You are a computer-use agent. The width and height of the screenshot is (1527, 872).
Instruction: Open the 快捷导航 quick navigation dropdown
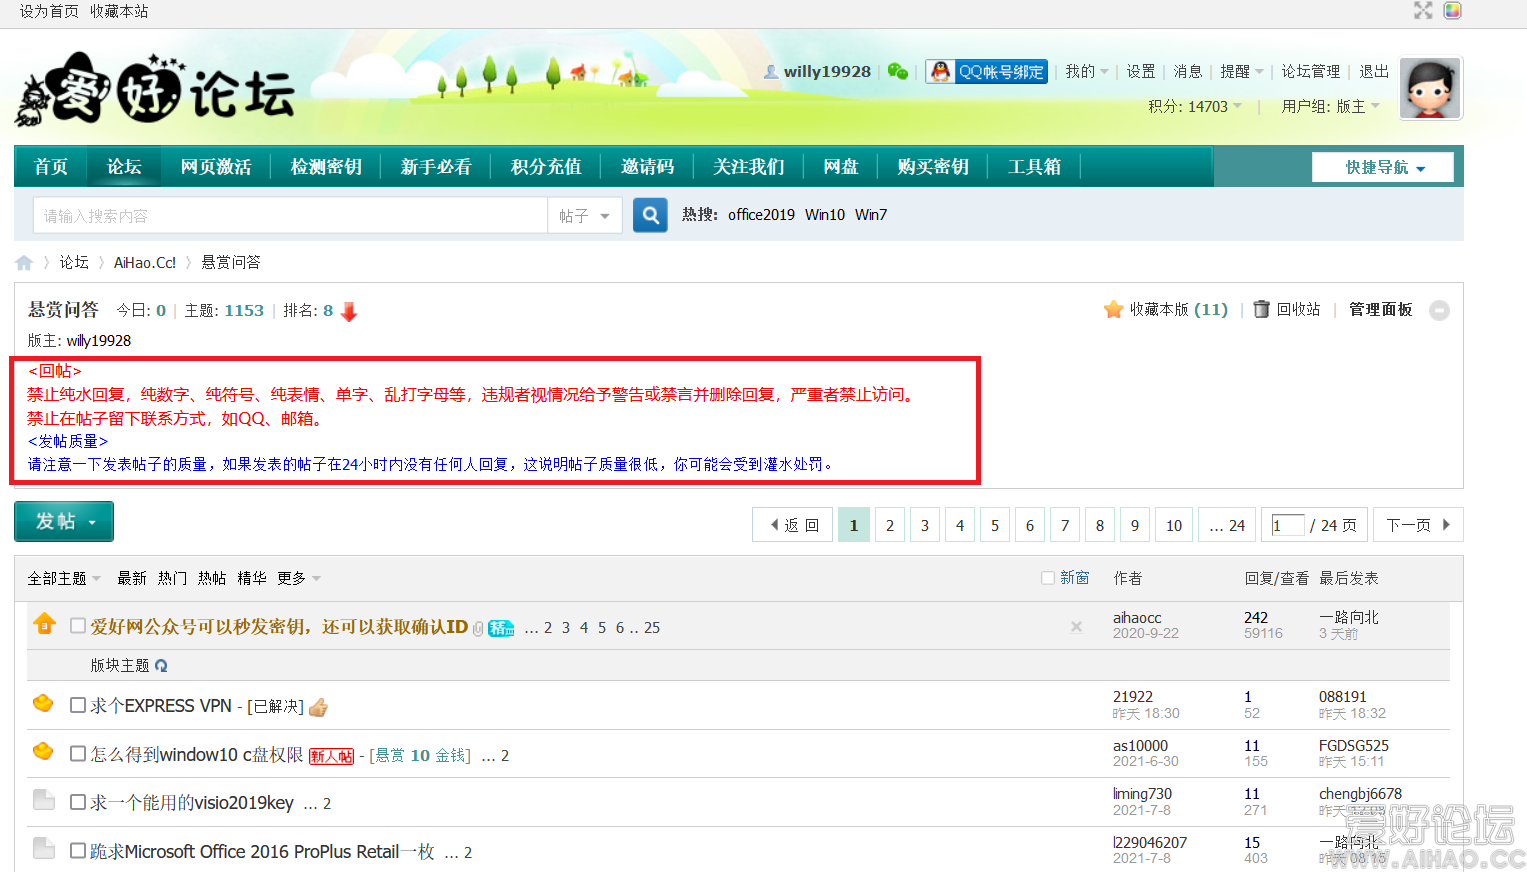click(x=1383, y=167)
